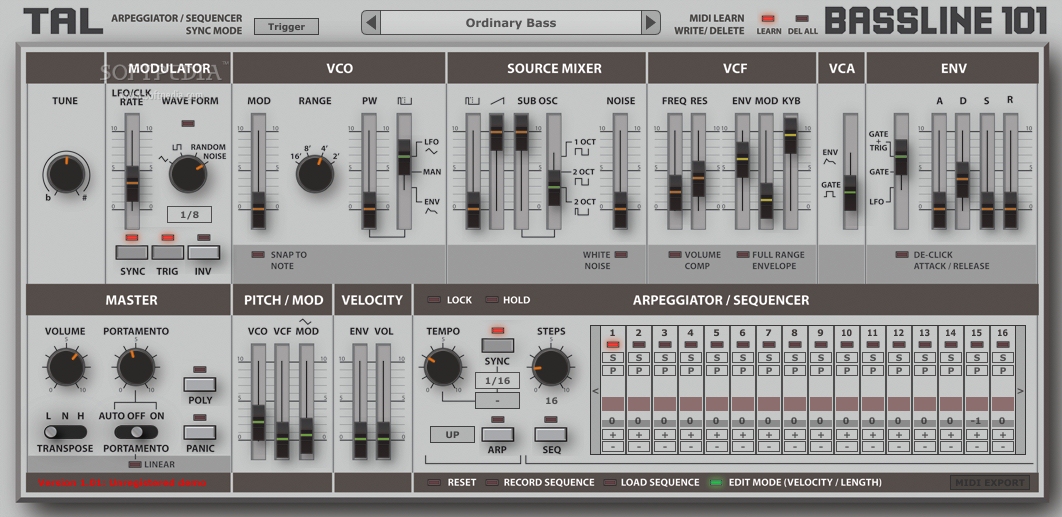Enable FULL RANGE ENVELOPE LED
Image resolution: width=1062 pixels, height=517 pixels.
(x=743, y=255)
